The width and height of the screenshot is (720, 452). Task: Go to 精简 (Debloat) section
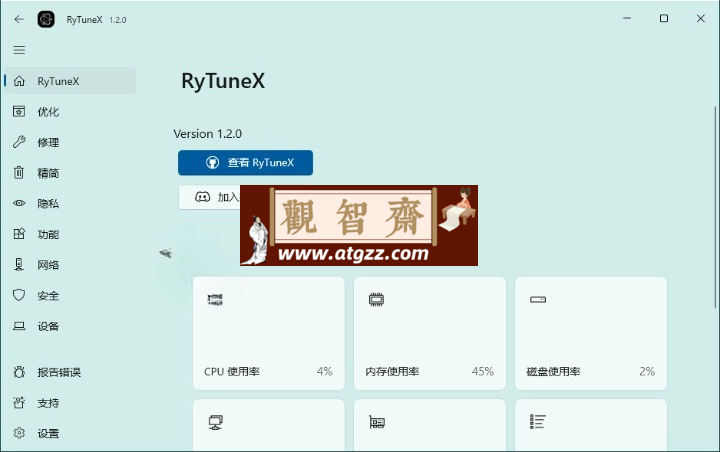pyautogui.click(x=70, y=173)
